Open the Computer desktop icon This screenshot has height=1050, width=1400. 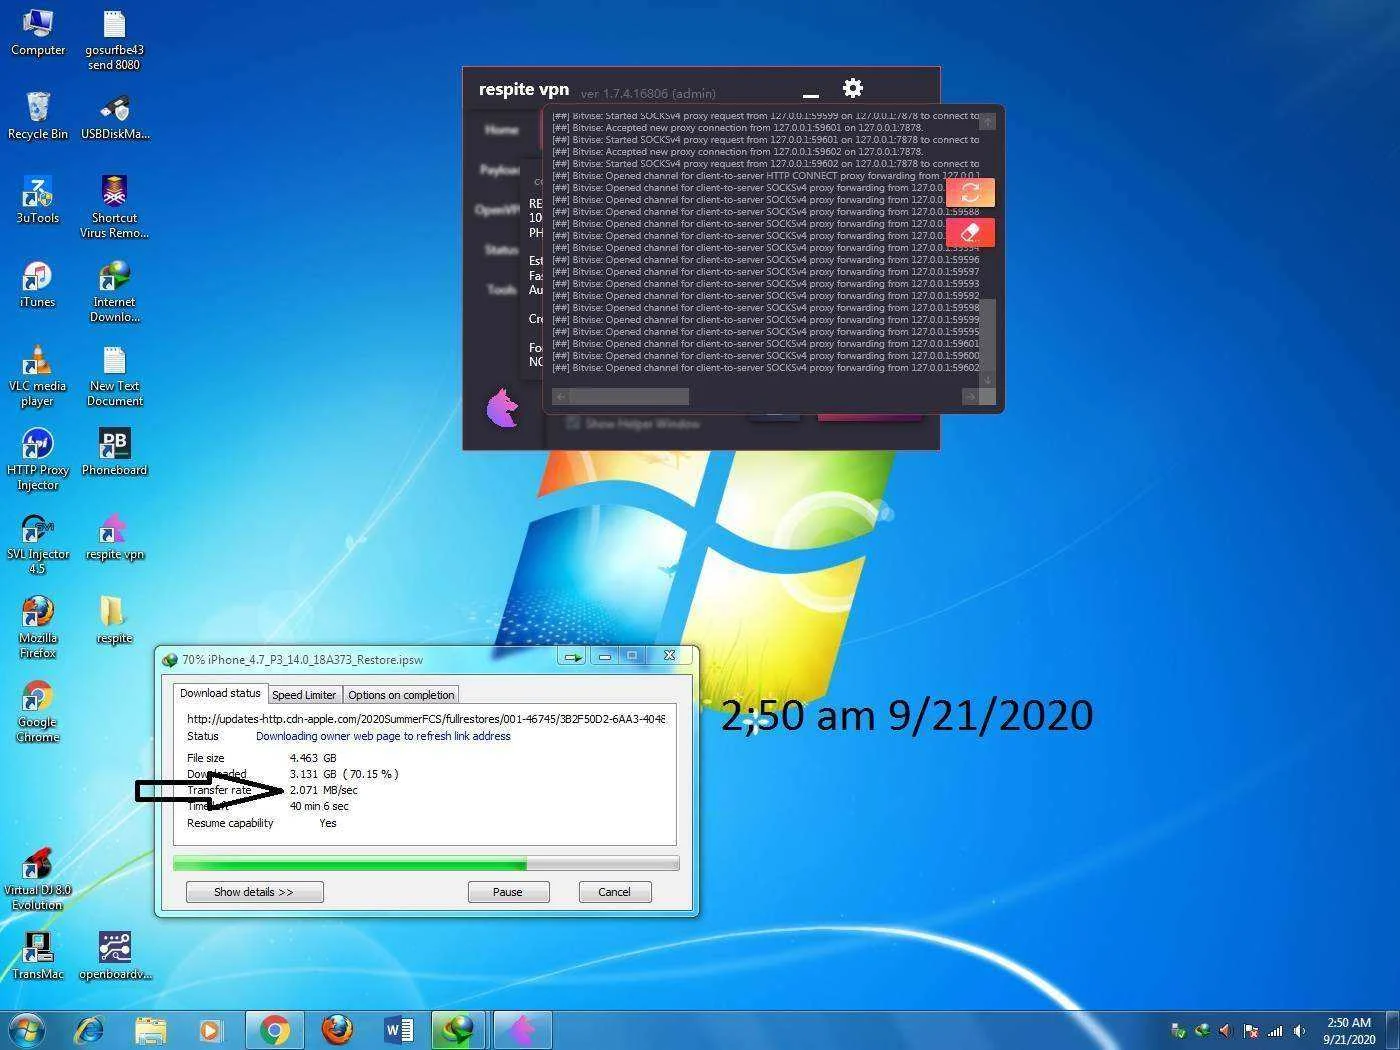tap(38, 32)
